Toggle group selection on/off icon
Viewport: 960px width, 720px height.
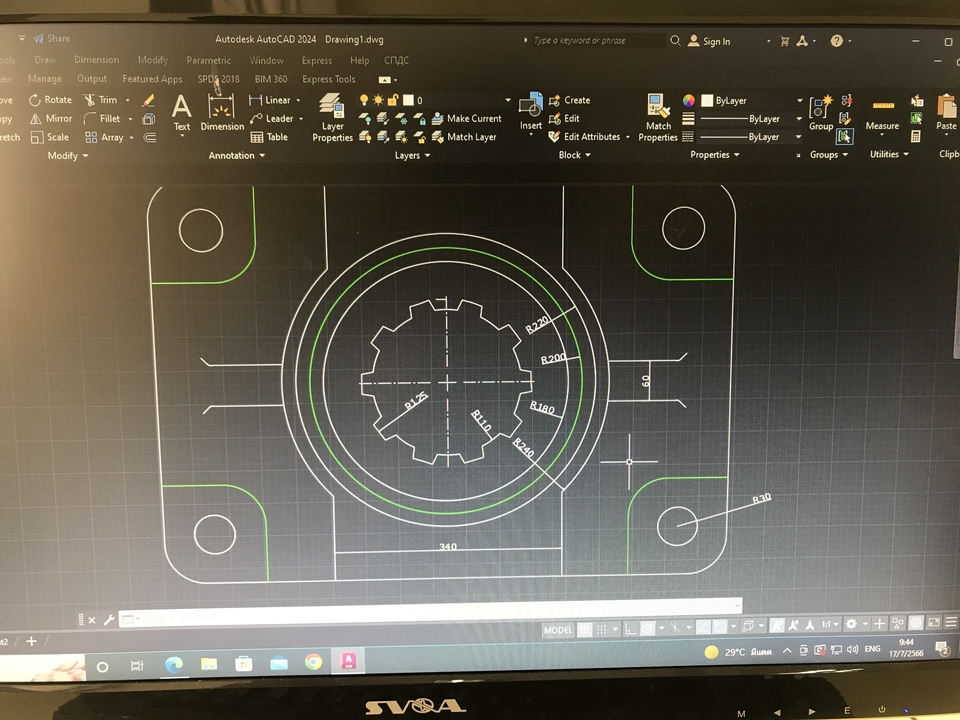(845, 137)
